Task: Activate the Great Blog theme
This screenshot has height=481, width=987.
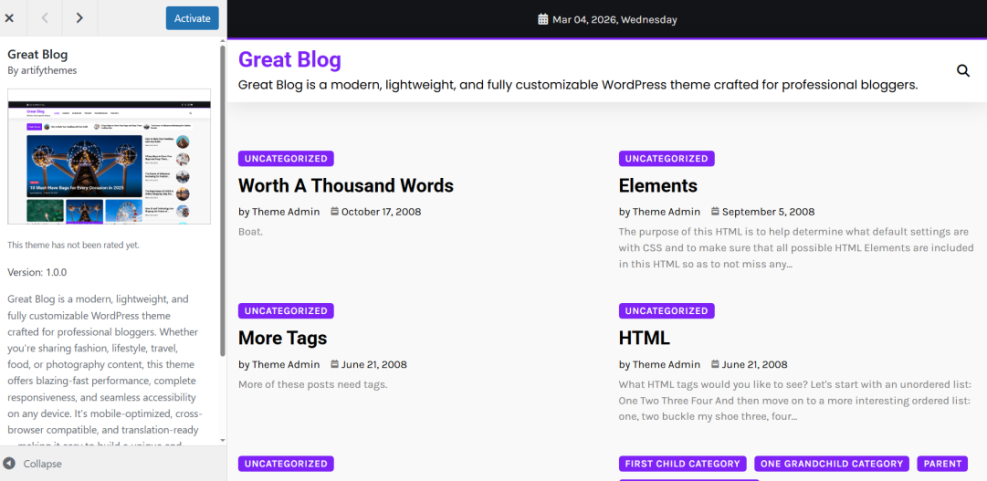Action: click(x=192, y=18)
